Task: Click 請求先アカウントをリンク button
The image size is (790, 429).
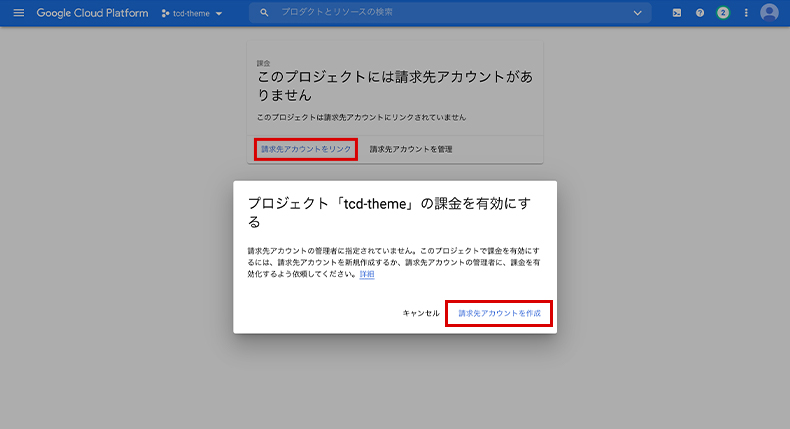Action: 306,149
